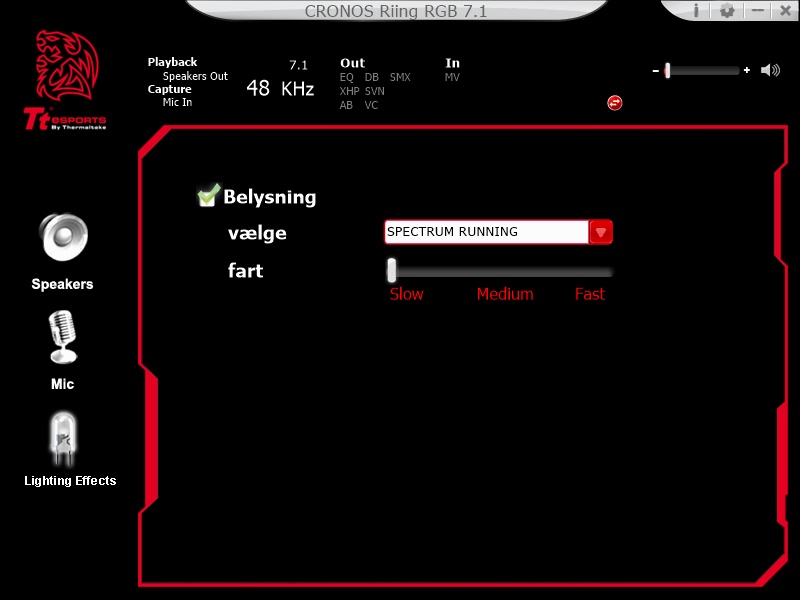Click the vælge effect label
Image resolution: width=800 pixels, height=600 pixels.
tap(257, 234)
